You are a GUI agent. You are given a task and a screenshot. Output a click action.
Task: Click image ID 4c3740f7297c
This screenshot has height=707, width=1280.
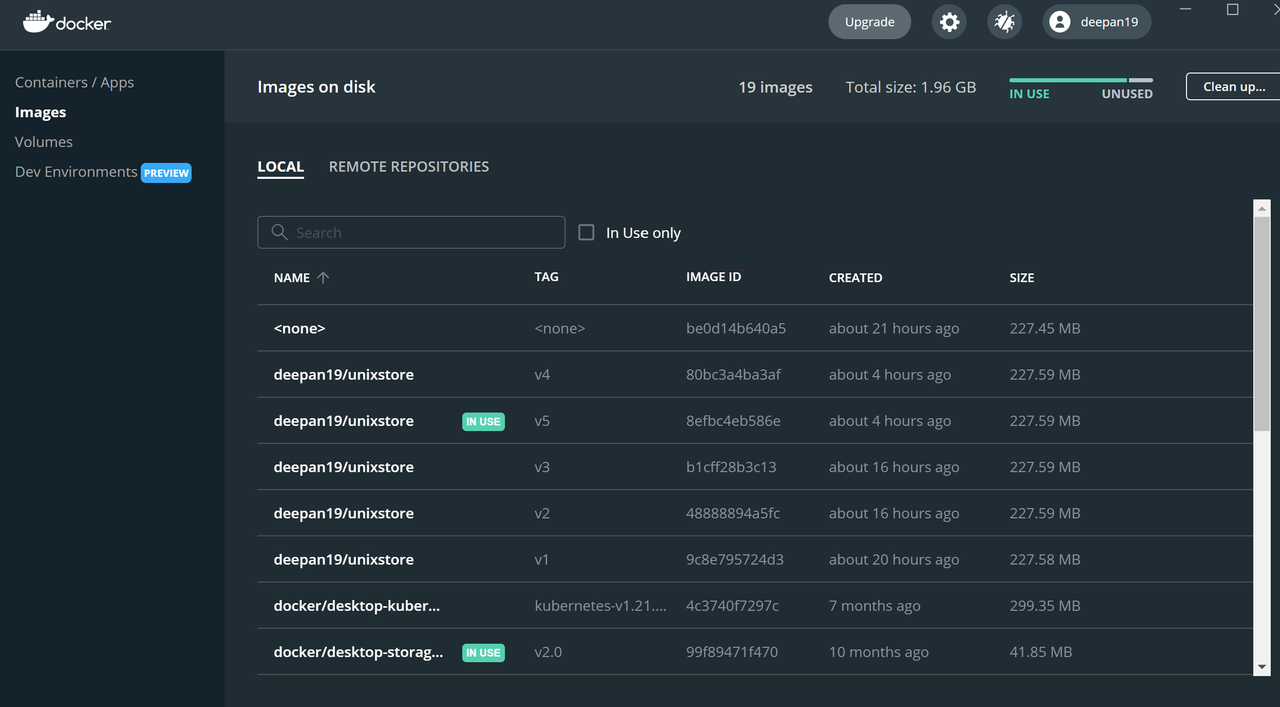[x=732, y=606]
